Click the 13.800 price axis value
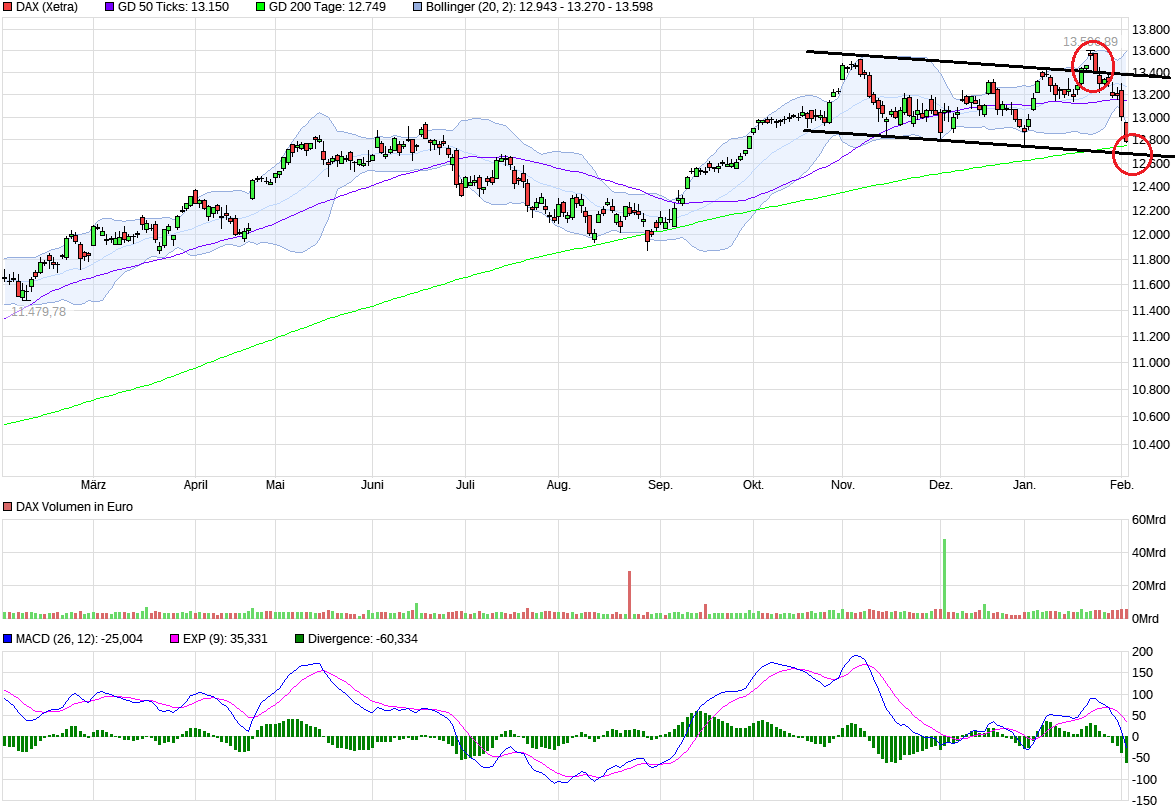The width and height of the screenshot is (1175, 812). (x=1150, y=30)
